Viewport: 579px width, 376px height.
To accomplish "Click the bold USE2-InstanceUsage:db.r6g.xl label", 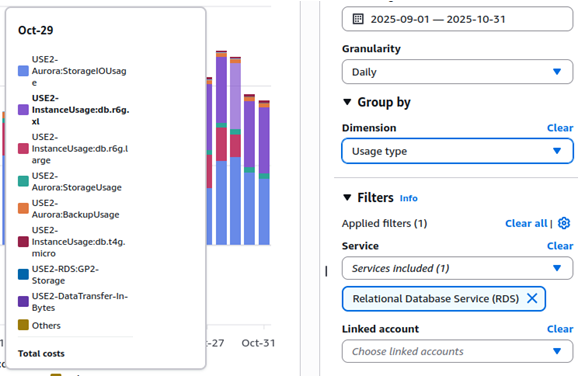I will [80, 110].
